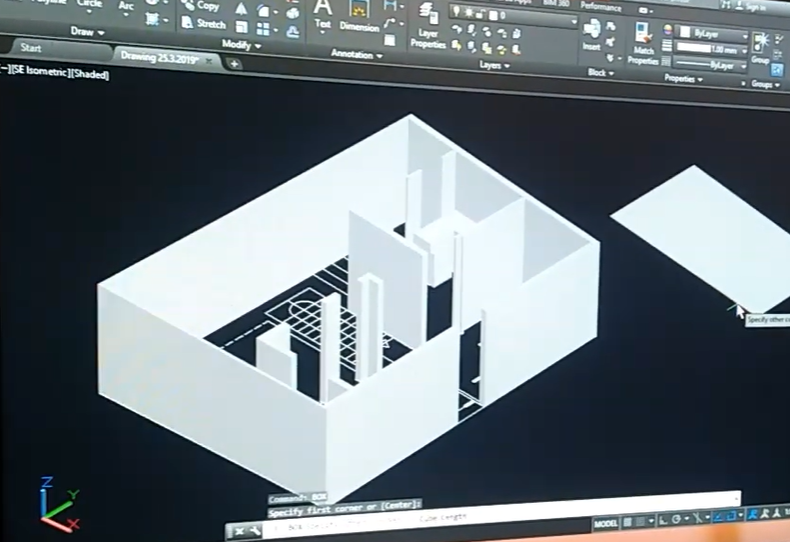Close the Drawing 25.3.2019 tab
790x542 pixels.
click(x=209, y=61)
